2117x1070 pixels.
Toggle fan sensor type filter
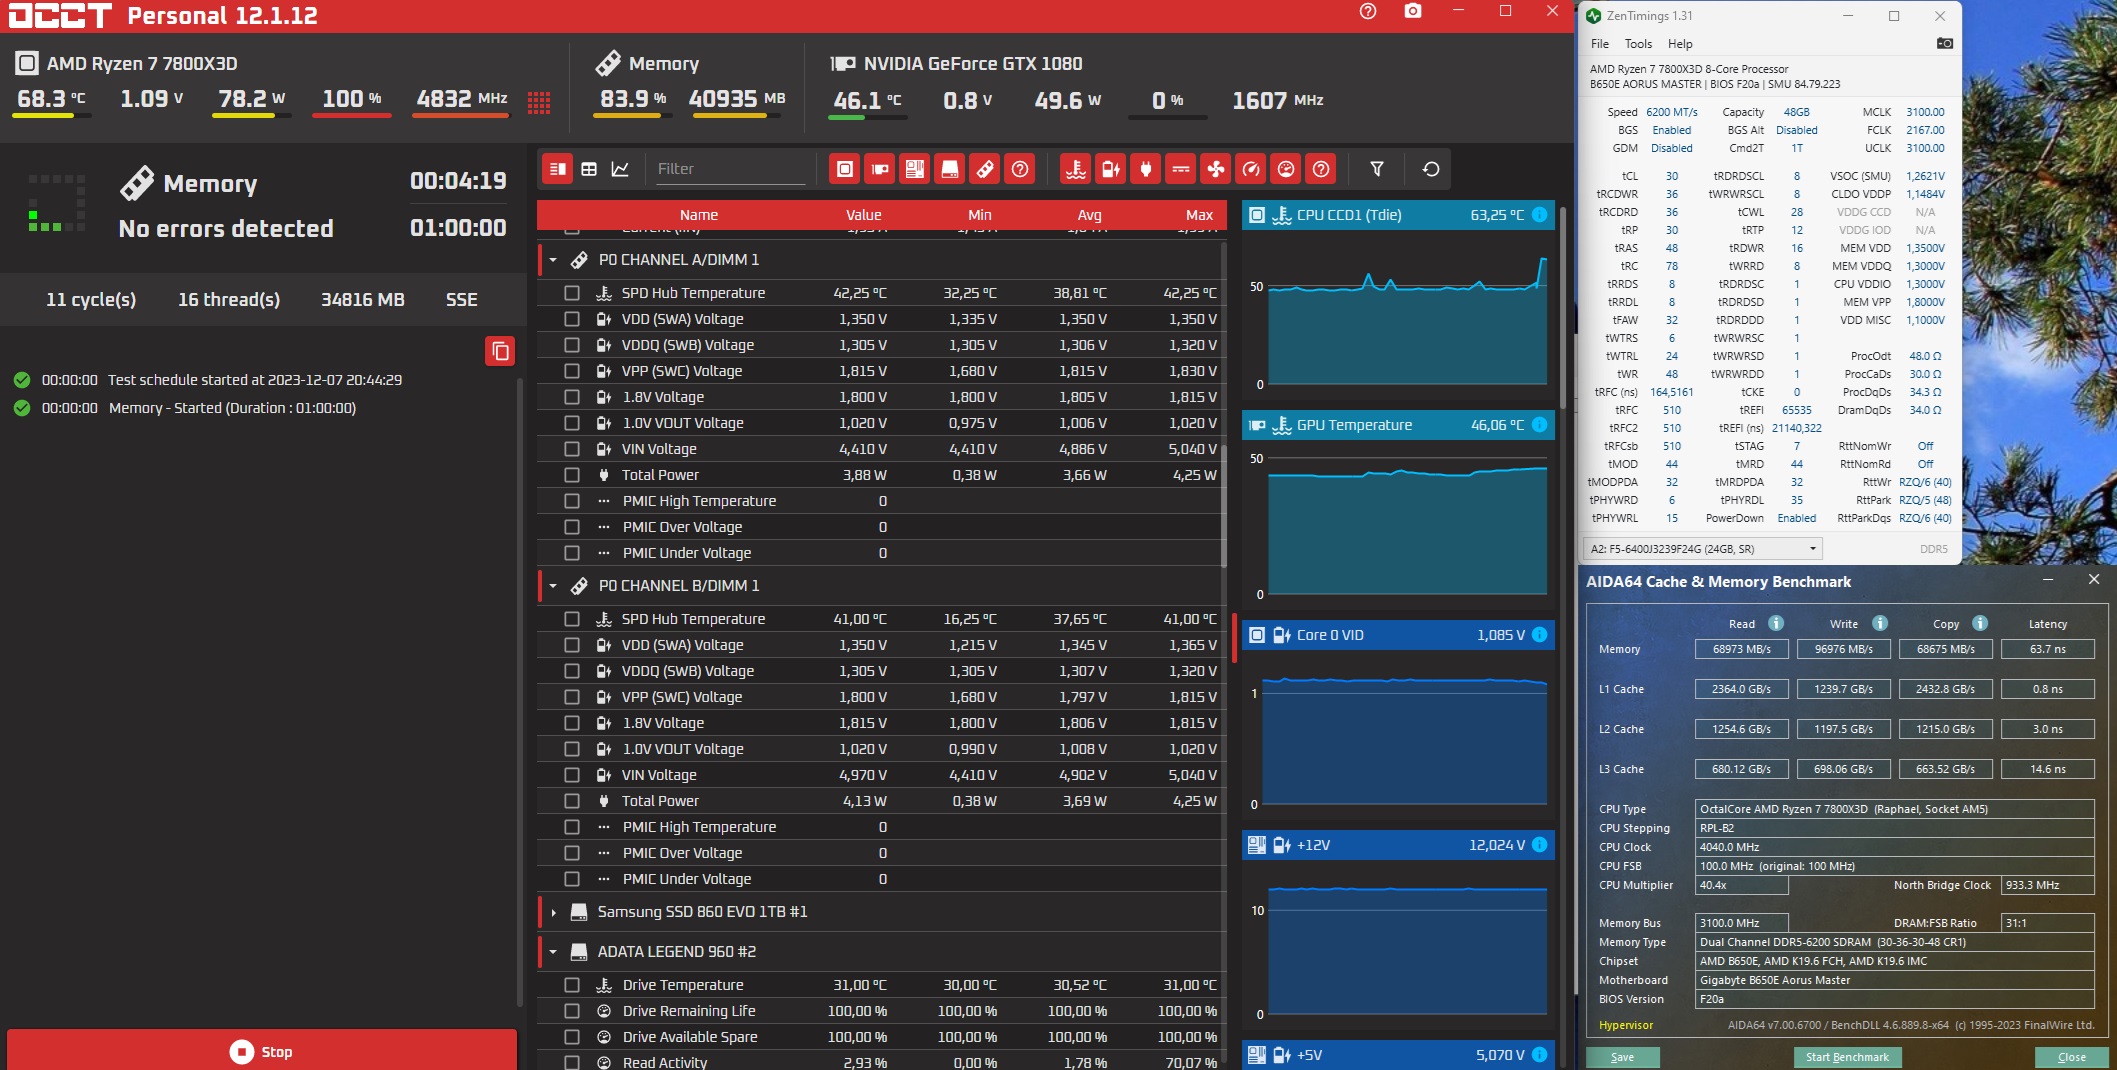point(1216,169)
